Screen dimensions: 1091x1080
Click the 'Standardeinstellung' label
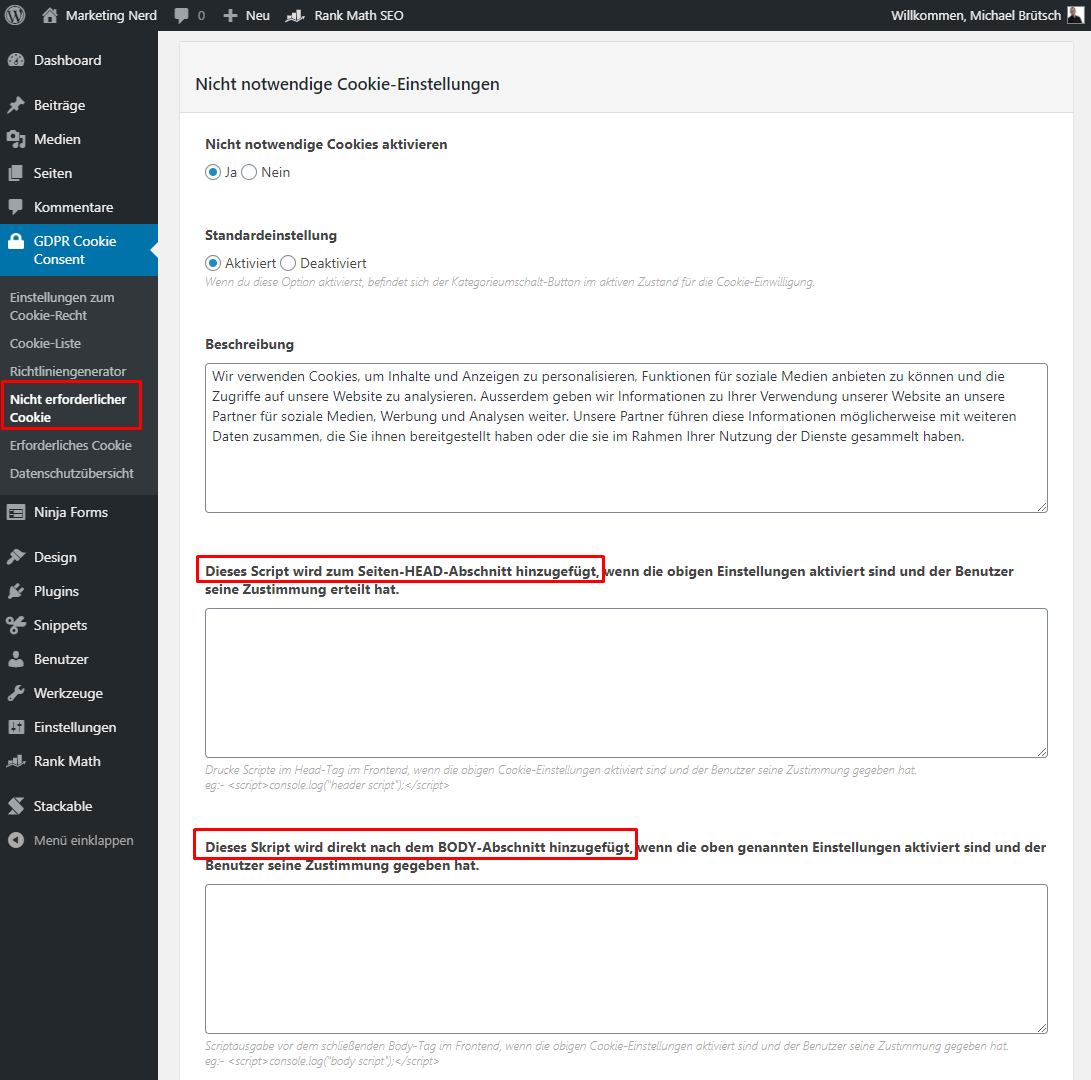[x=271, y=235]
